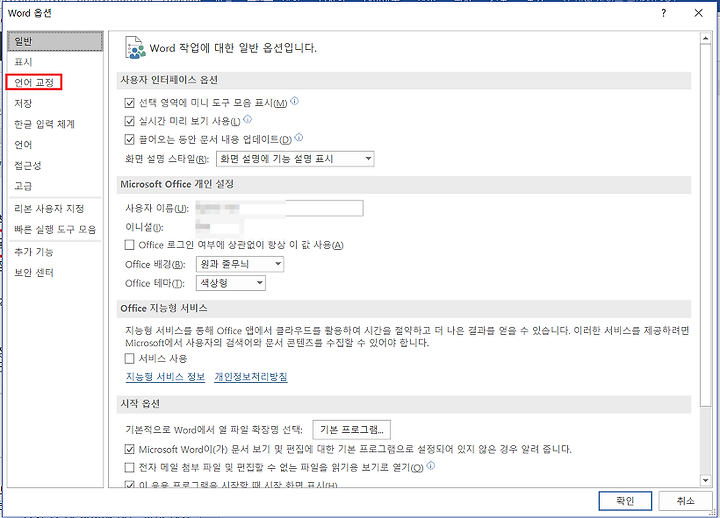Image resolution: width=720 pixels, height=518 pixels.
Task: Toggle 끌어오는 동안 문서 내용 업데이트 checkbox
Action: pos(129,139)
